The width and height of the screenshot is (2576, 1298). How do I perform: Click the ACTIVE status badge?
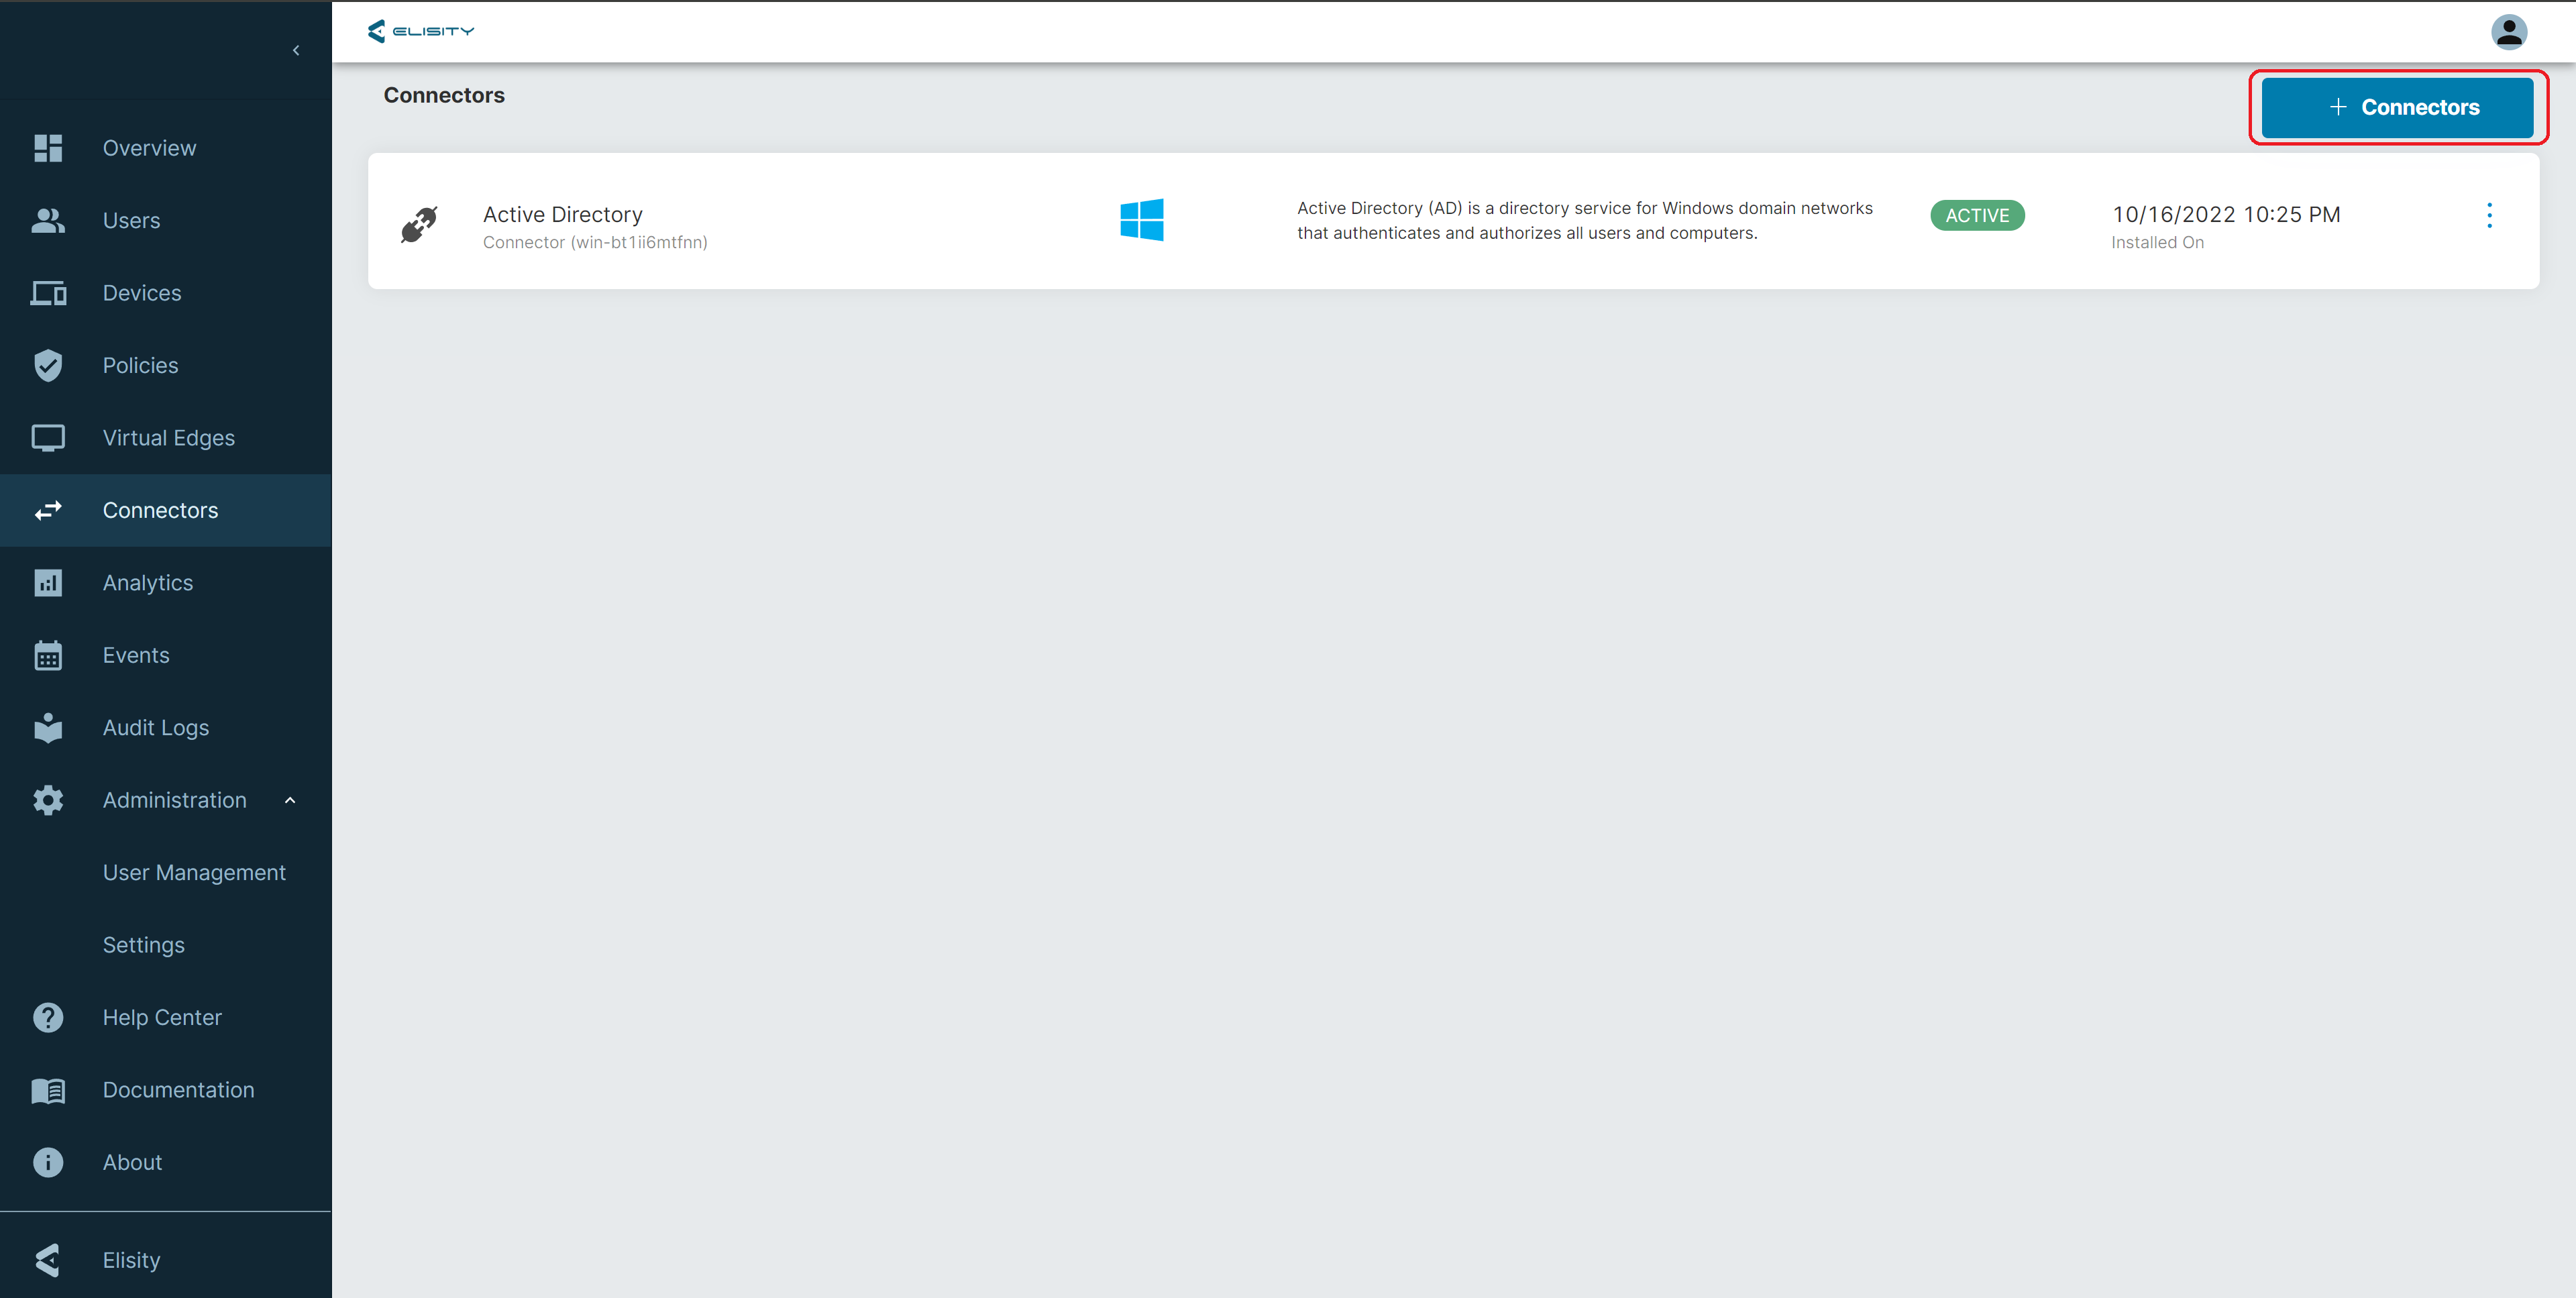click(1976, 216)
